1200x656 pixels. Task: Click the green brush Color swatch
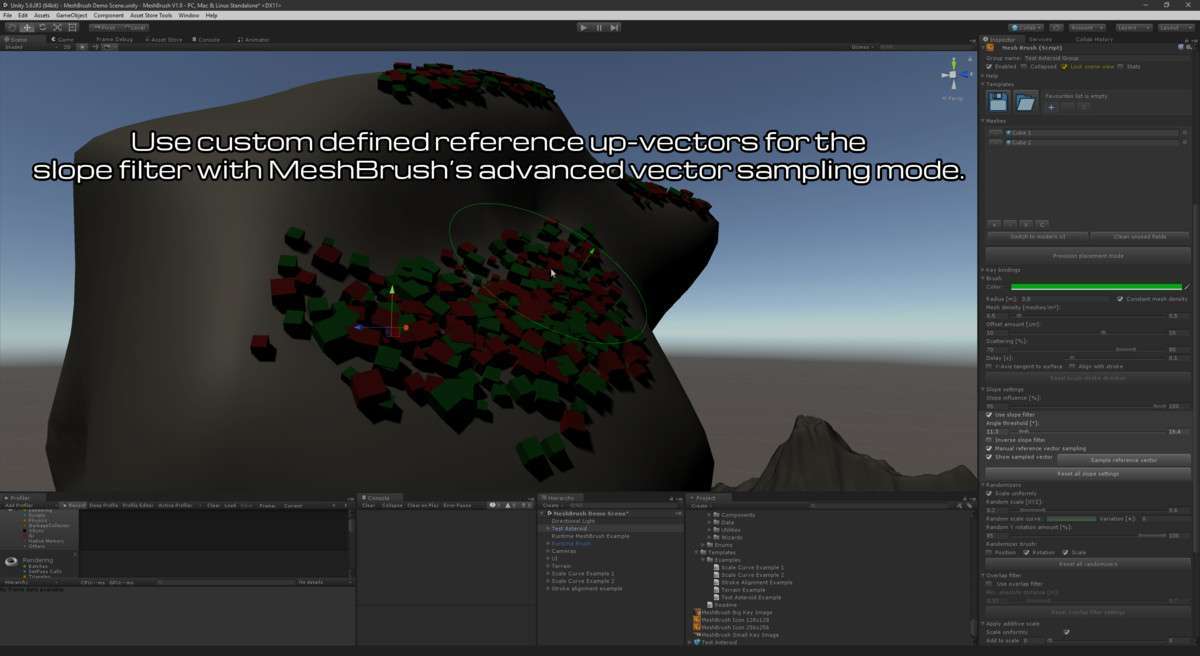click(1097, 287)
